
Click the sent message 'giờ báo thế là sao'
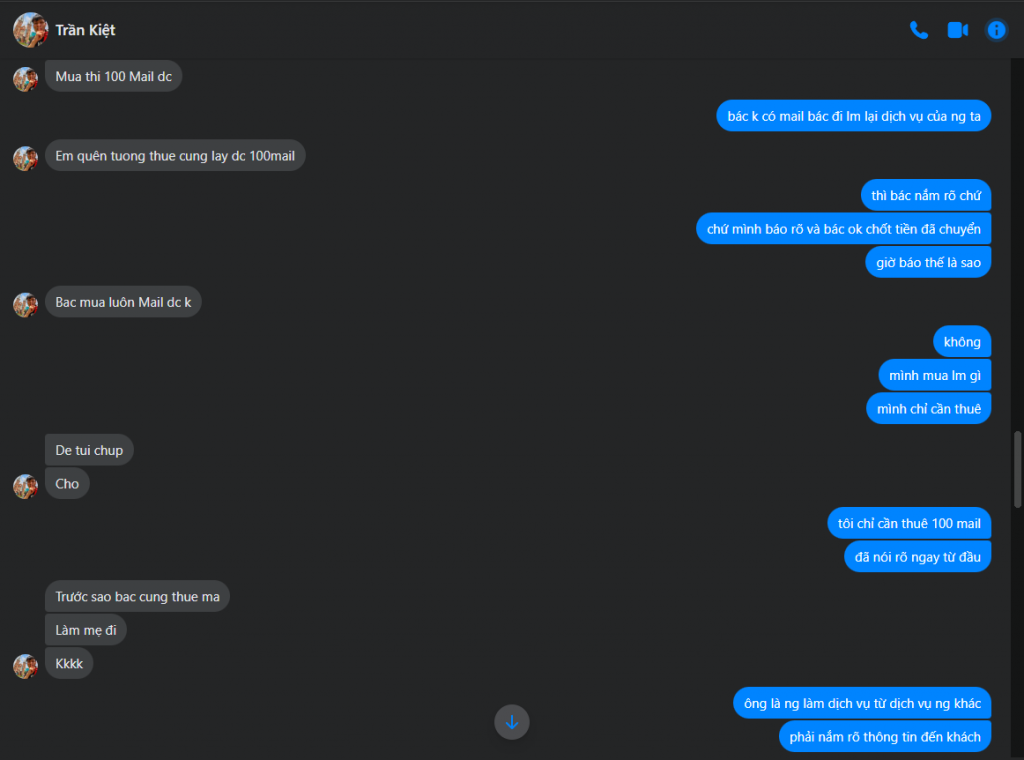click(x=928, y=262)
